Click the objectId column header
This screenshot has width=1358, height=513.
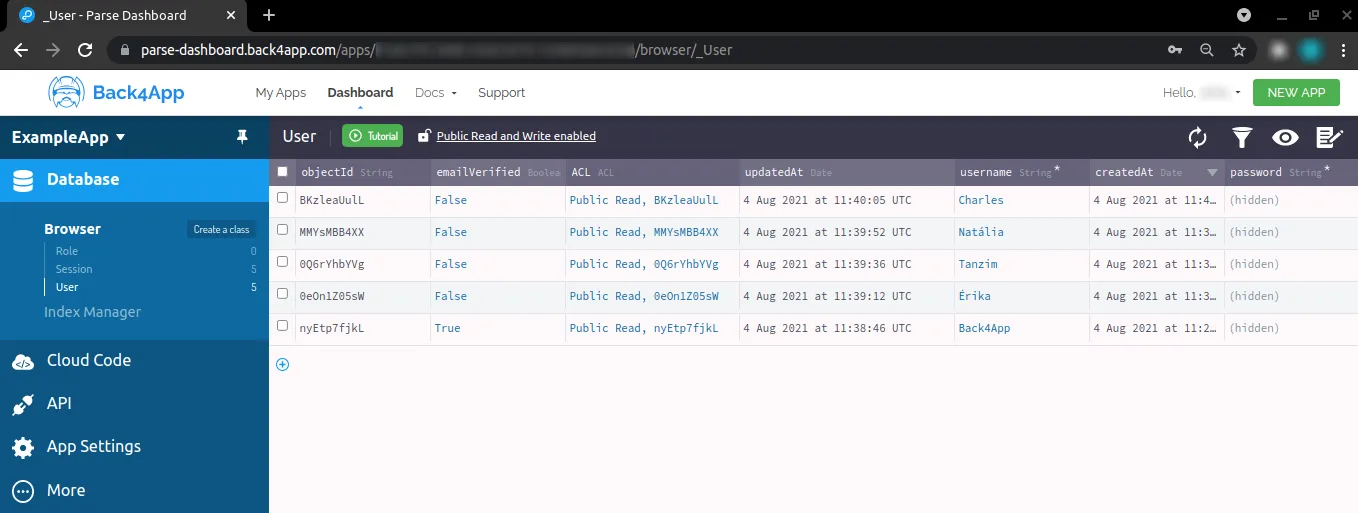pos(365,172)
